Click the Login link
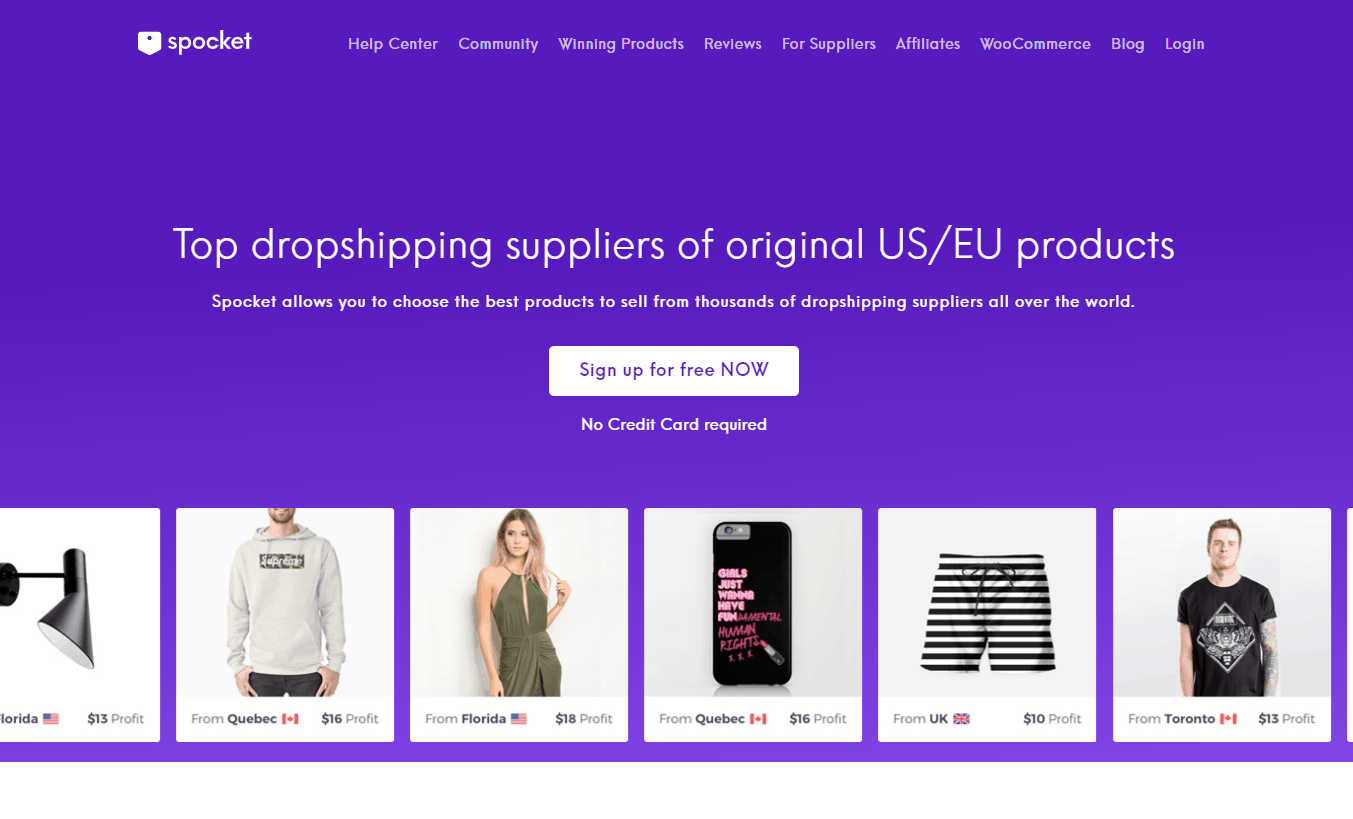1353x819 pixels. pyautogui.click(x=1185, y=44)
